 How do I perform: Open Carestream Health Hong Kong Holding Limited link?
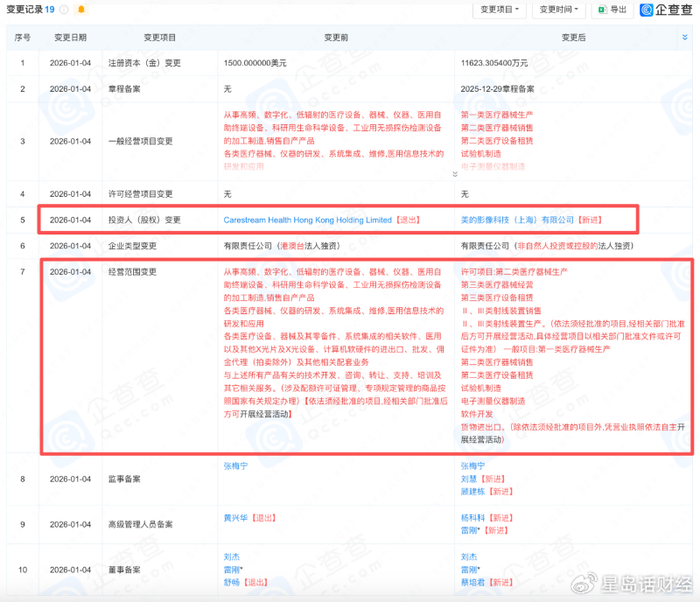308,220
